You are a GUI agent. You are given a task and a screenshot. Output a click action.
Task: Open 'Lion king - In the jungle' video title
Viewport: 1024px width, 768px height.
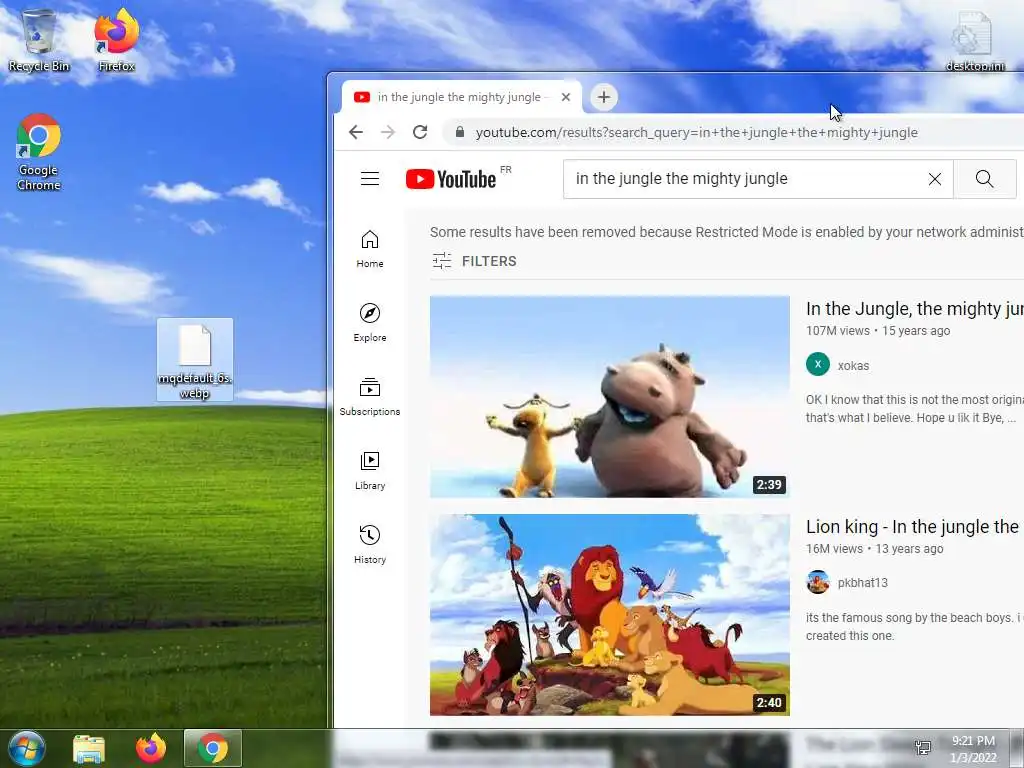click(x=914, y=527)
